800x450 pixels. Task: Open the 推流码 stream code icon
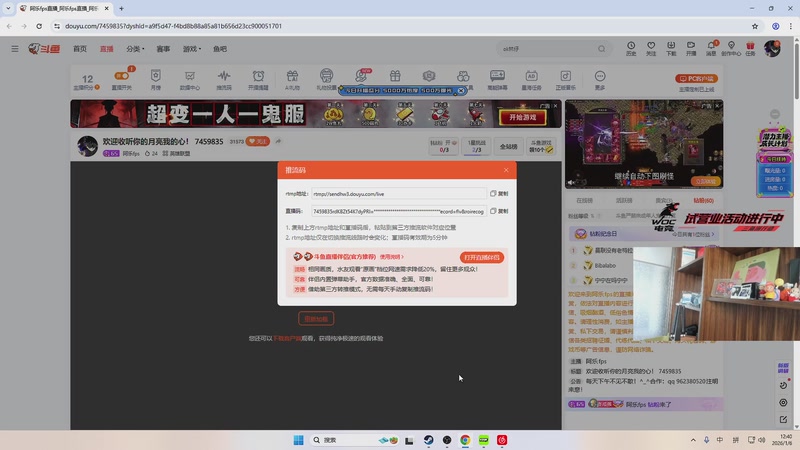(x=223, y=80)
